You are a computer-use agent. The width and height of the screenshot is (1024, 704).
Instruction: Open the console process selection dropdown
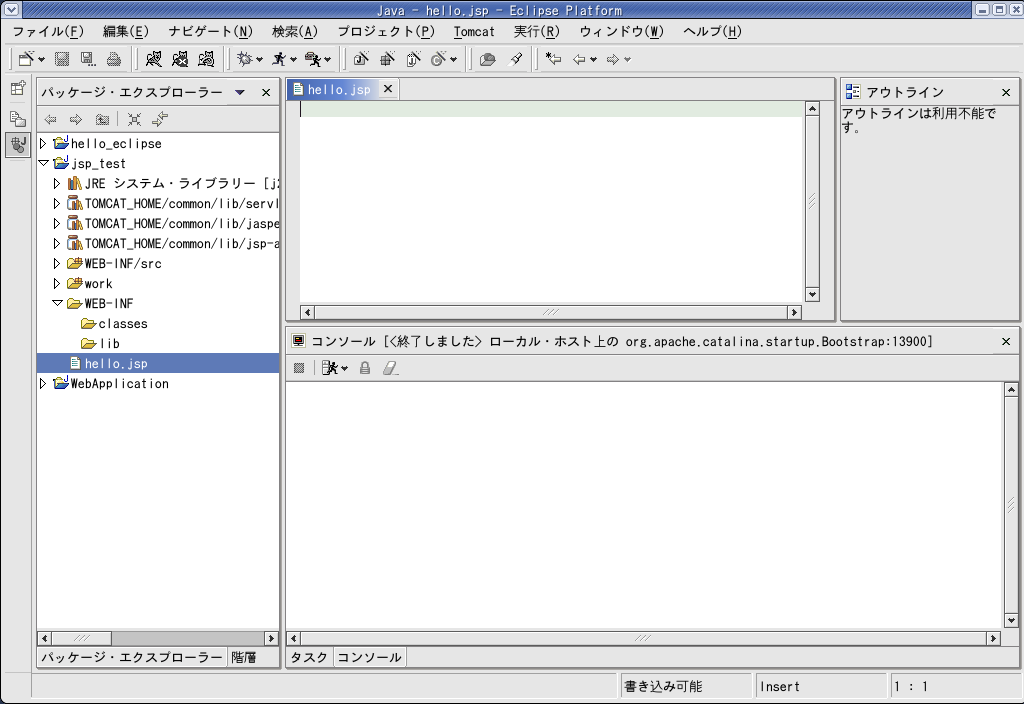(345, 369)
